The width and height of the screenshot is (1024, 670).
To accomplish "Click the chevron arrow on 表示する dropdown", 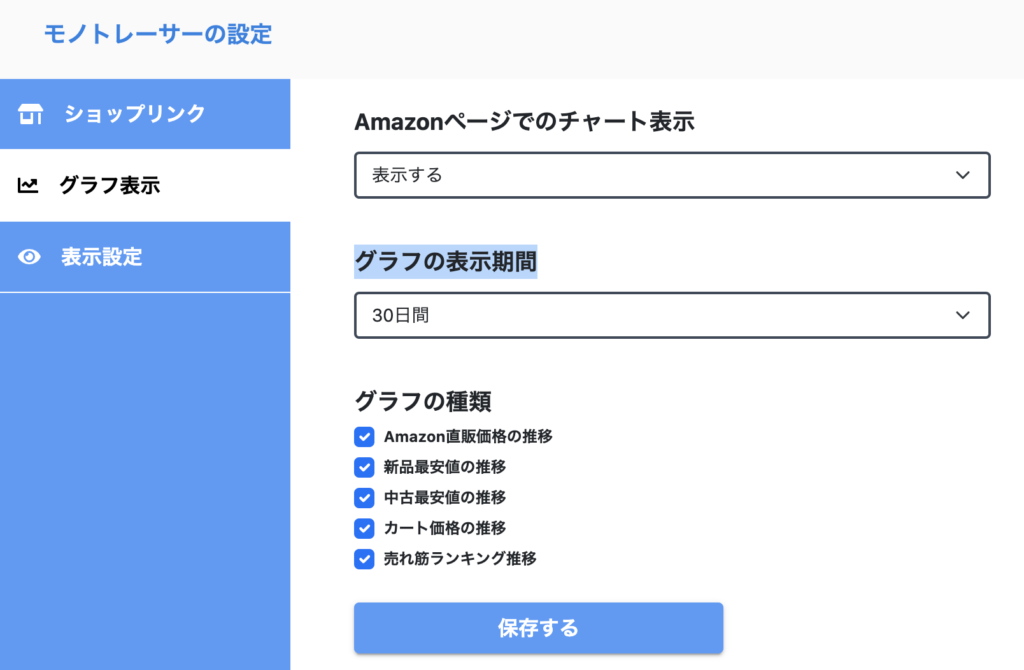I will (x=963, y=175).
